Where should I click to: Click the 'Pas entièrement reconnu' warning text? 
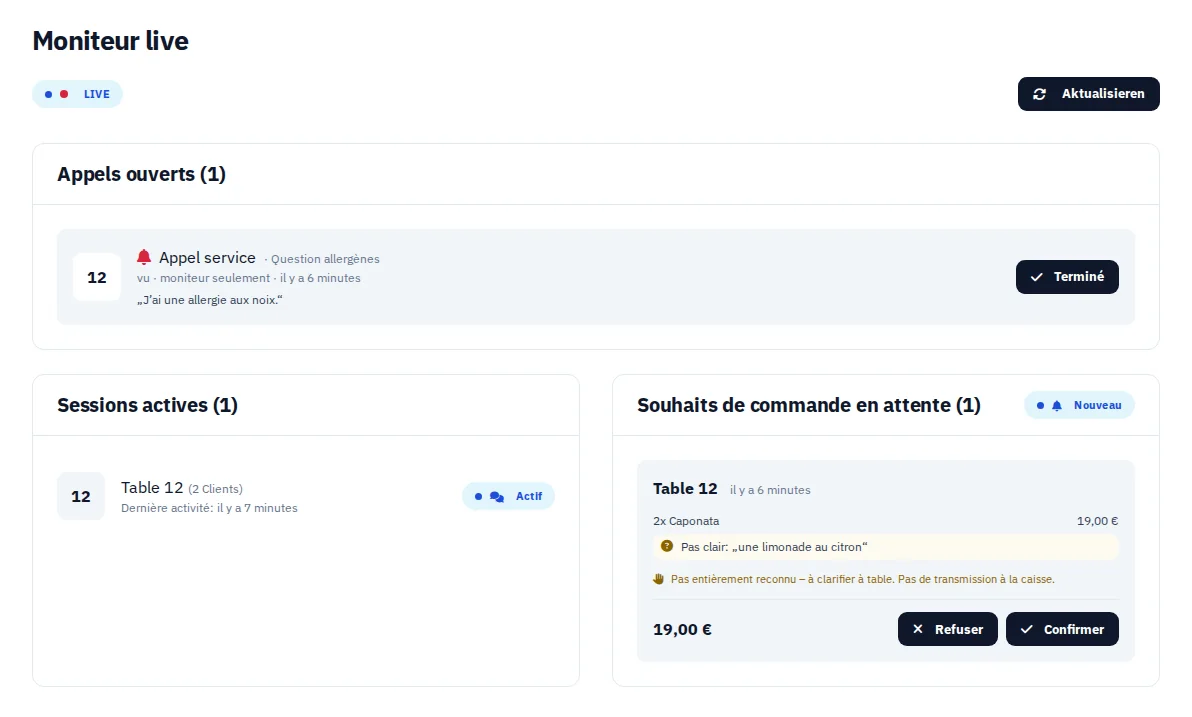862,579
